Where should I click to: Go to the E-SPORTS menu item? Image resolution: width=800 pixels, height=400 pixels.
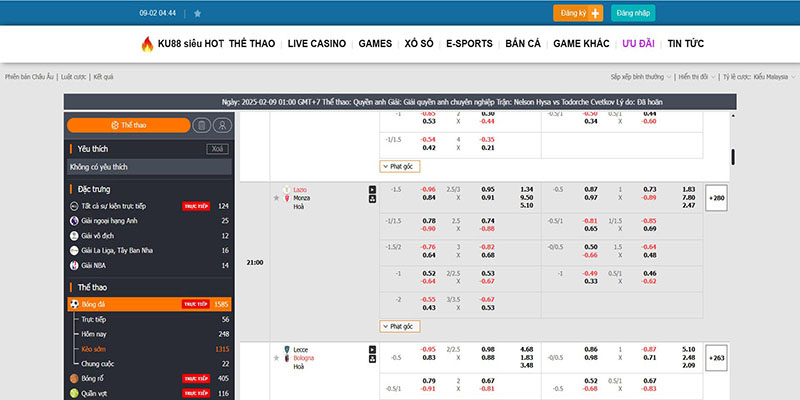pos(470,44)
